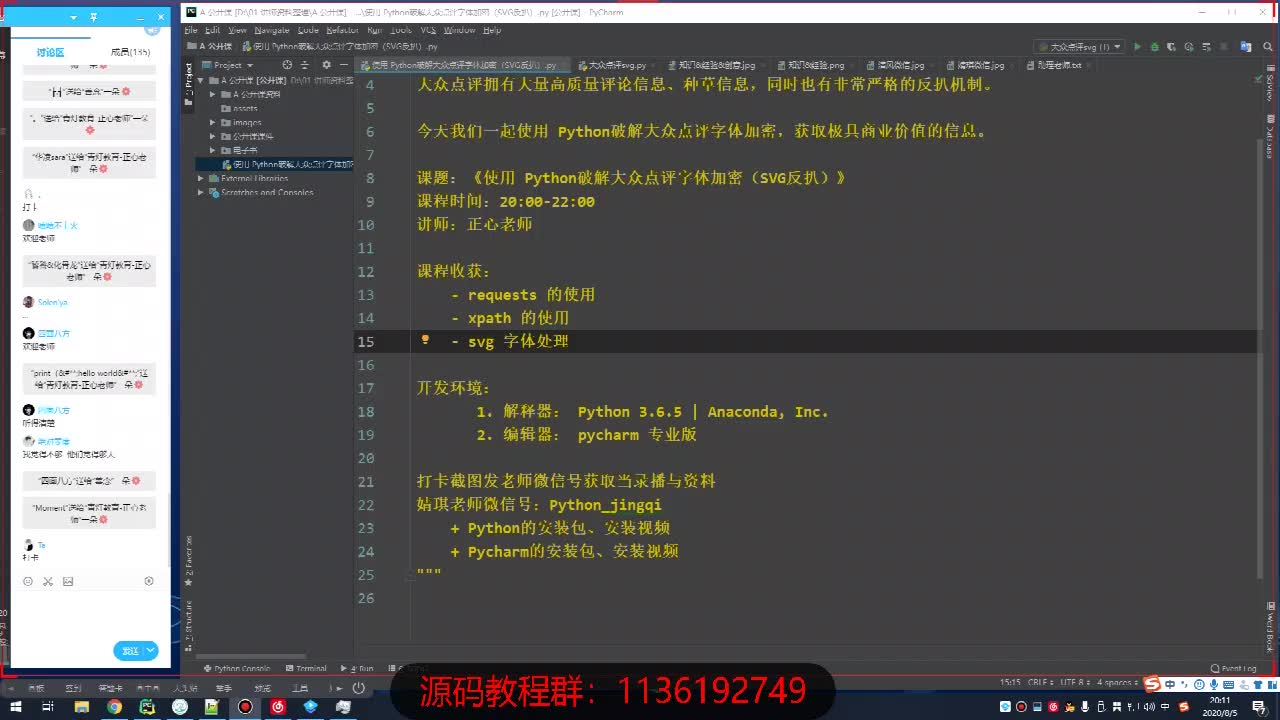Open the Terminal tool window

pos(306,668)
